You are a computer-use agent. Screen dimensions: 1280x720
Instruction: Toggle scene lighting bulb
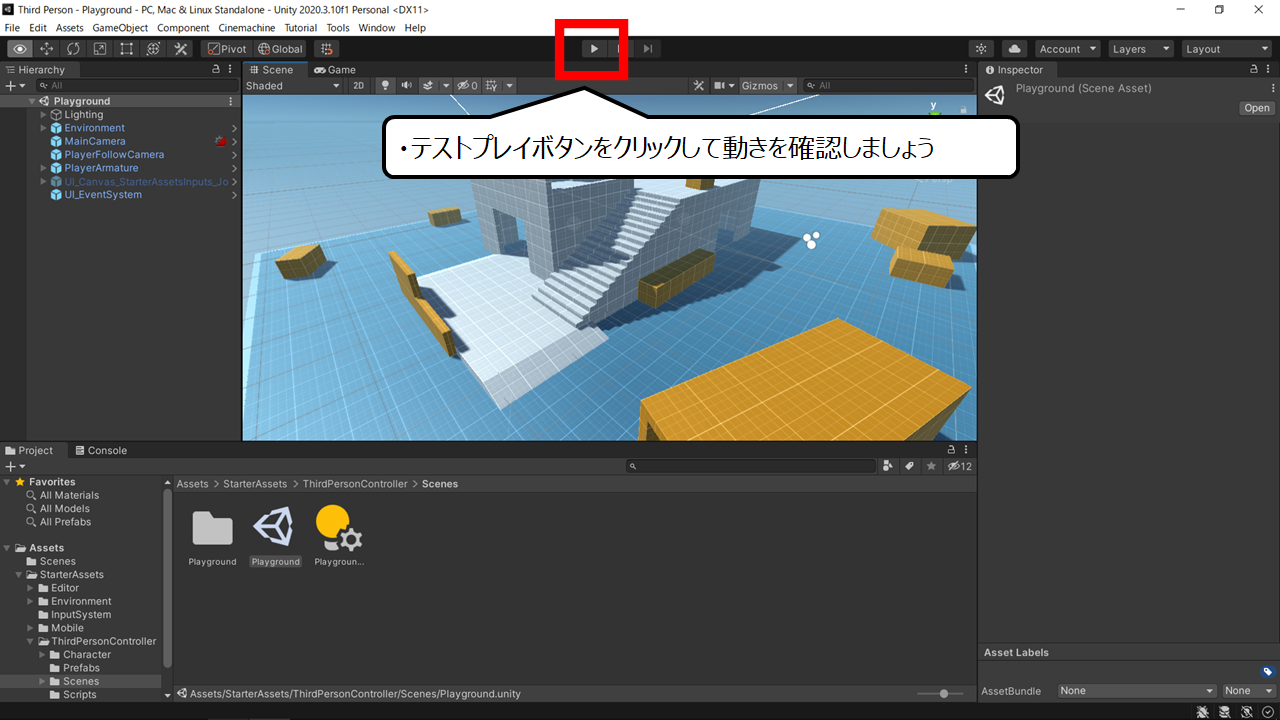[x=384, y=86]
